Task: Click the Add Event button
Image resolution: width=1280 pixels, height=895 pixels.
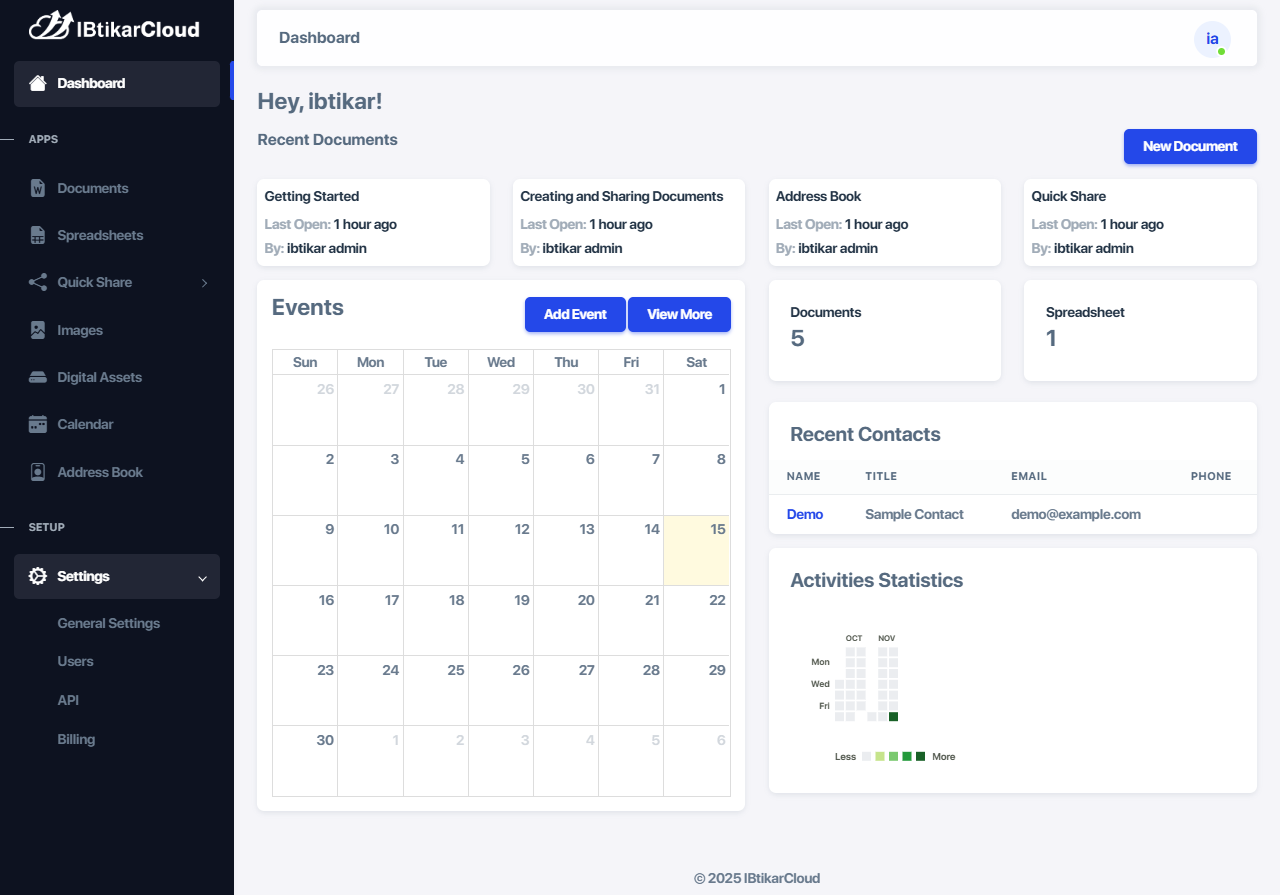Action: point(575,314)
